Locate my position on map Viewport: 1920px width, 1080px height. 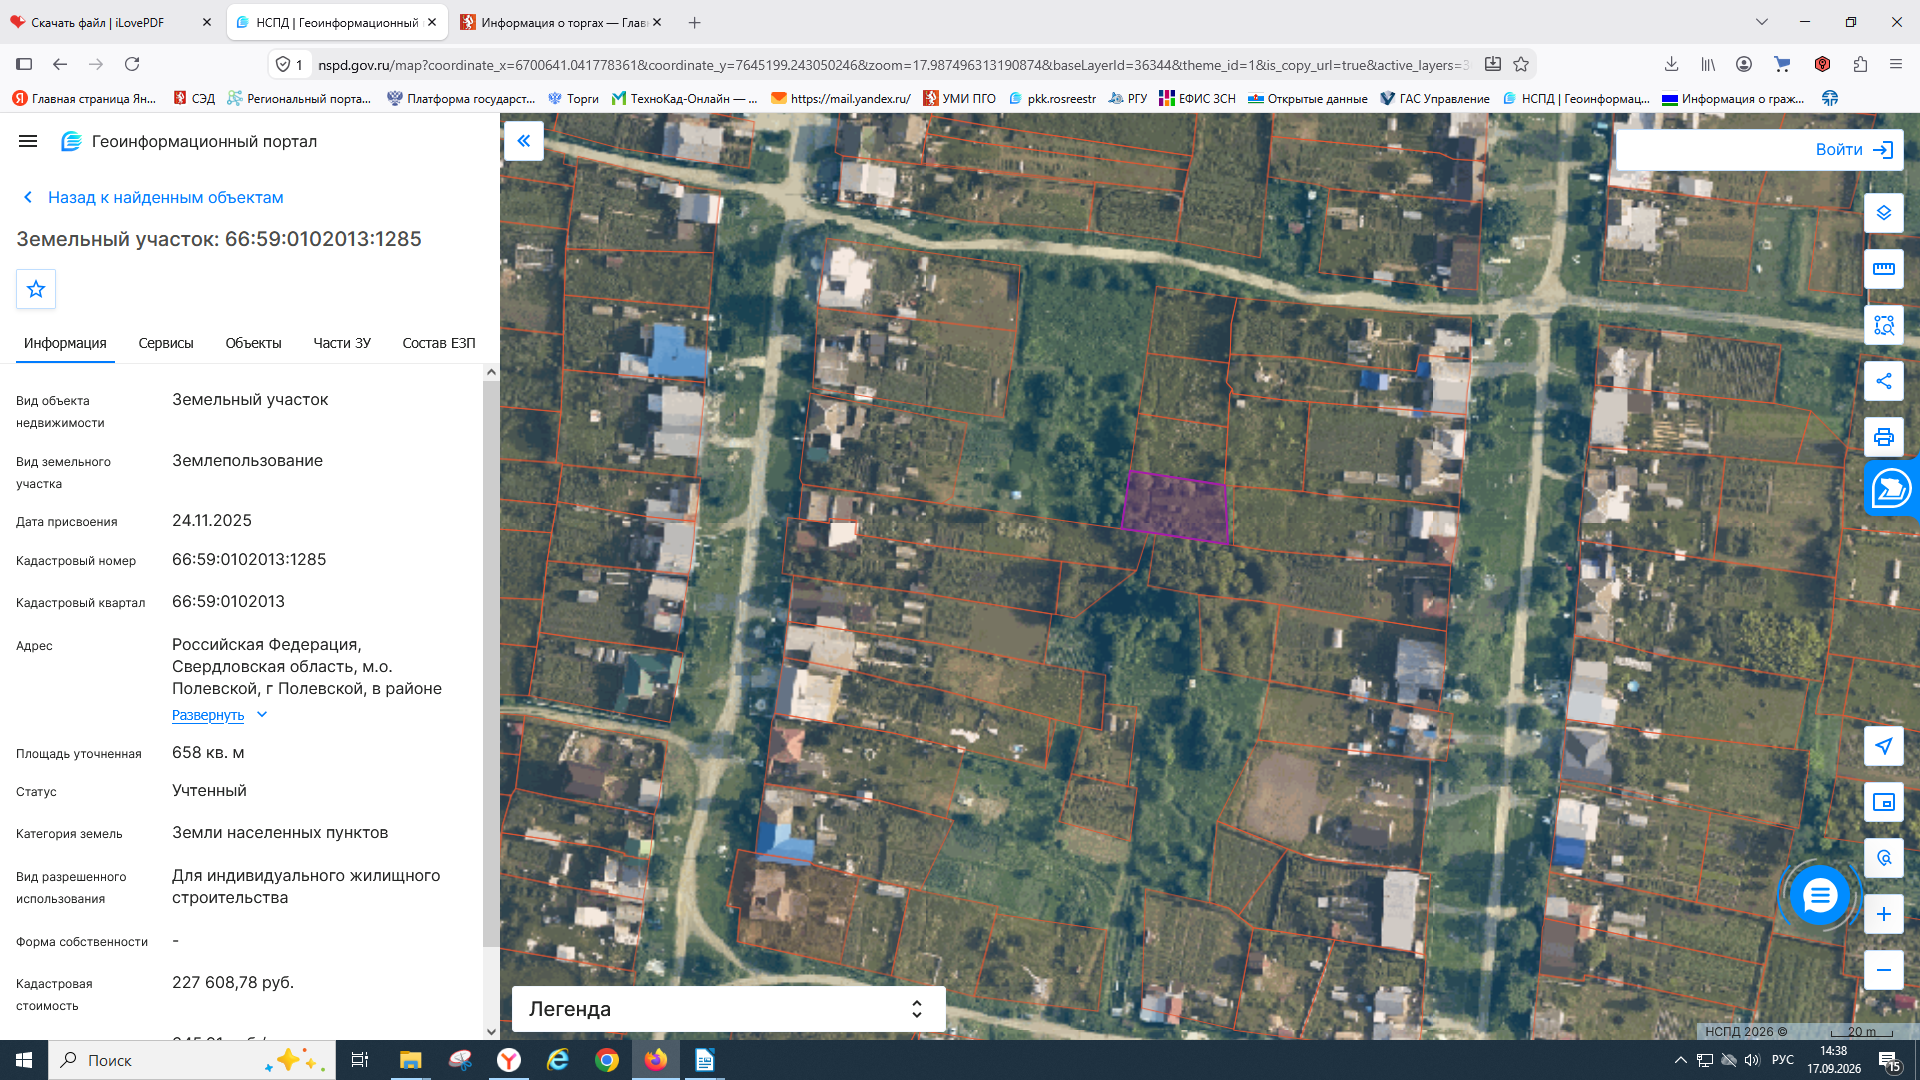click(1884, 746)
